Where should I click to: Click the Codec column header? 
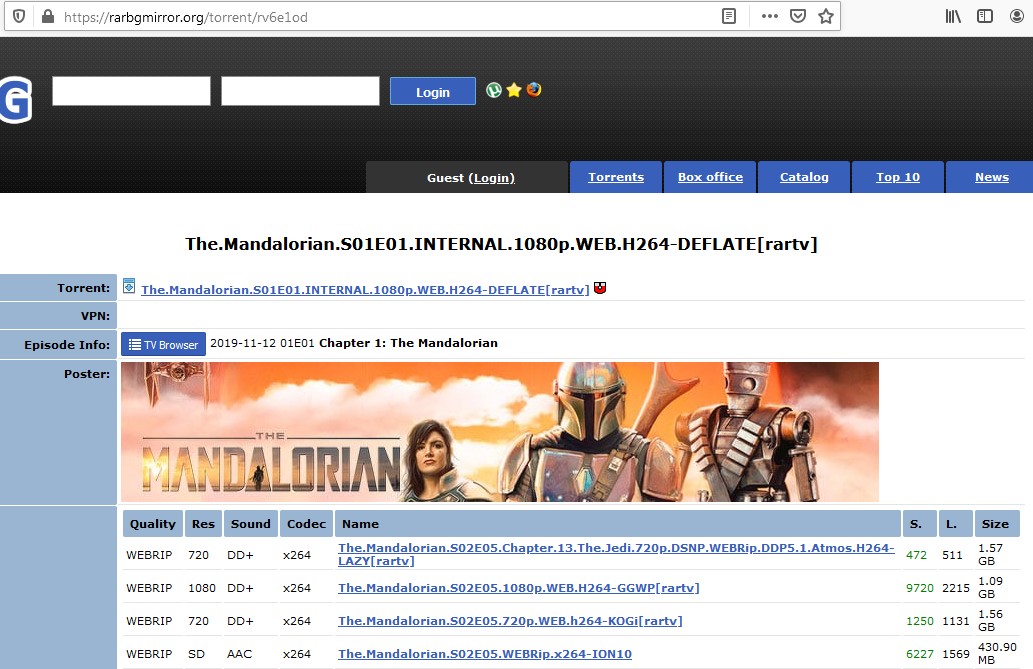pyautogui.click(x=306, y=523)
